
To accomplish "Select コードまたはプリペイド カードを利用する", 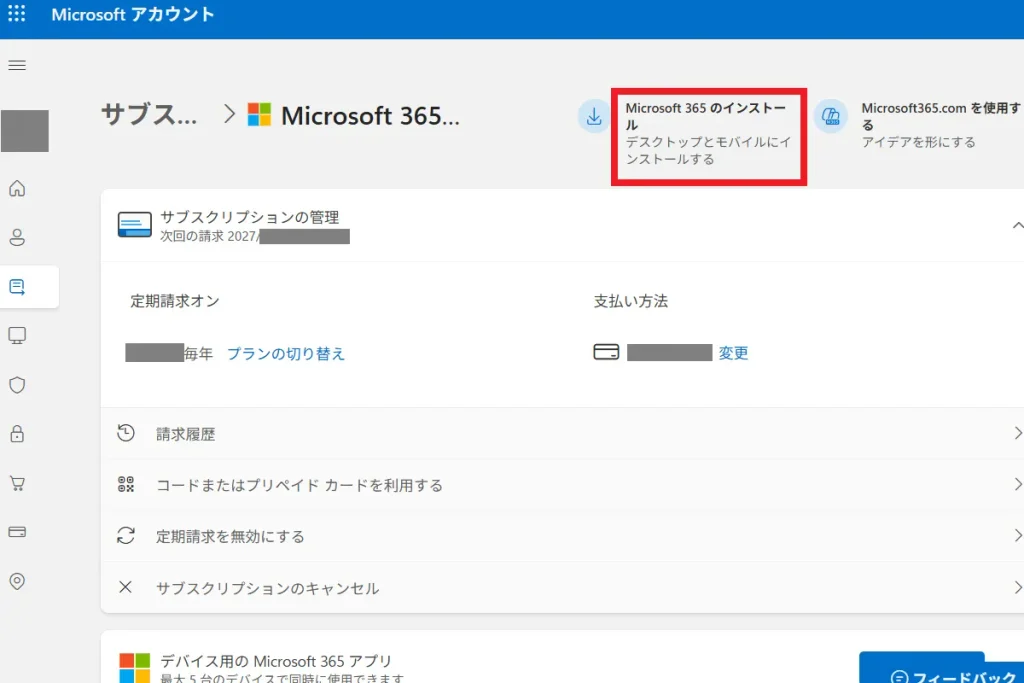I will click(x=562, y=484).
